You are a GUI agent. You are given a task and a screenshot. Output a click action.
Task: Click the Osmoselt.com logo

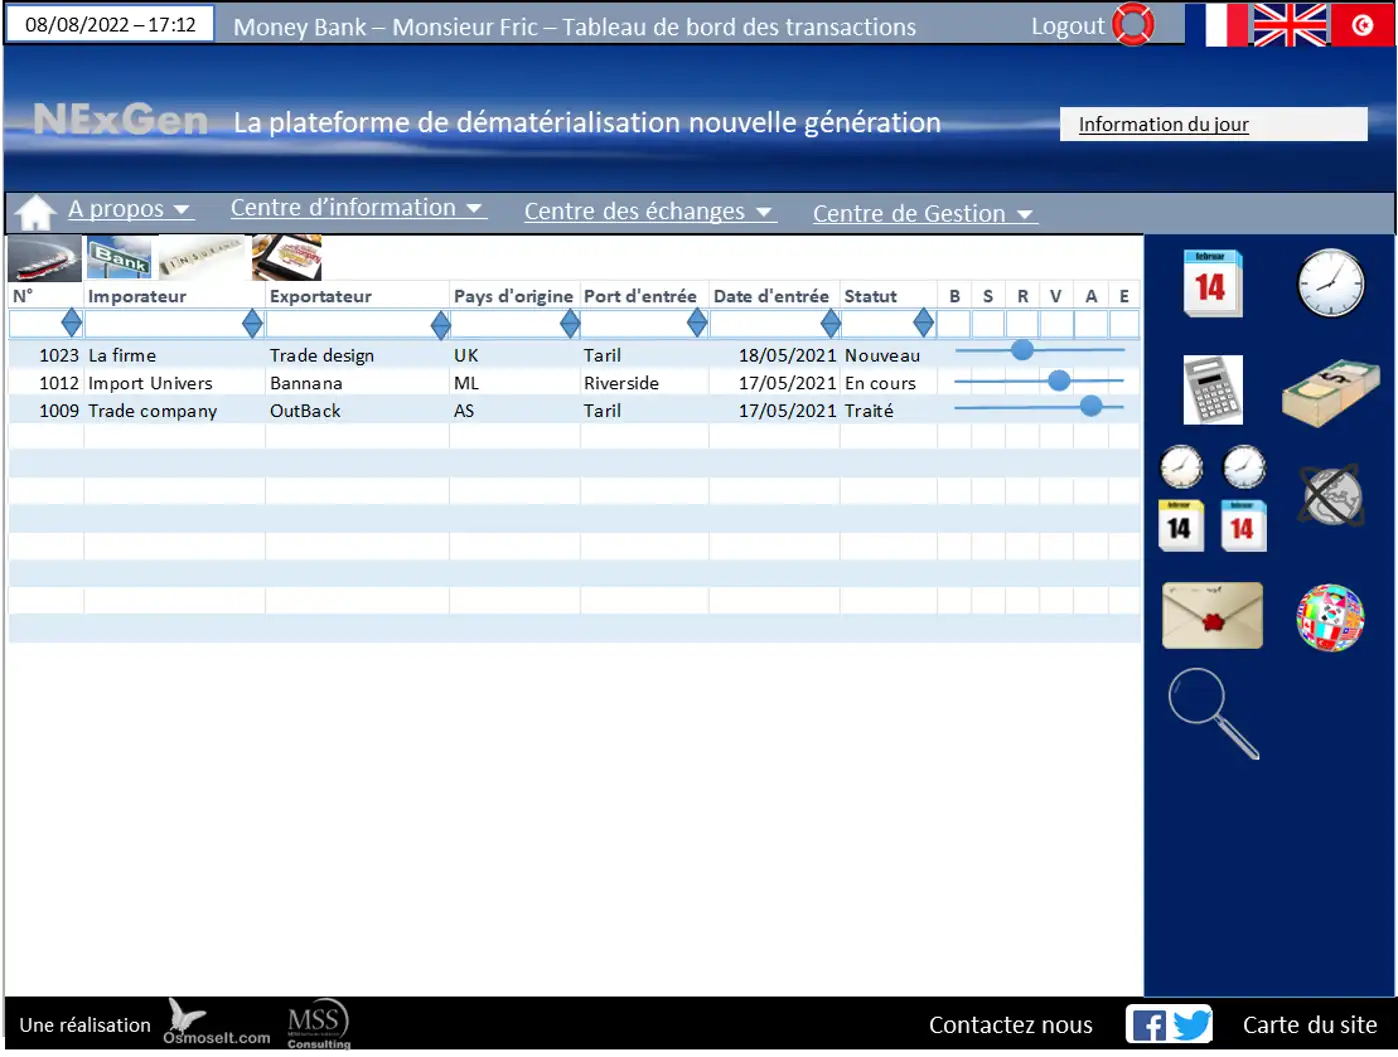tap(215, 1023)
